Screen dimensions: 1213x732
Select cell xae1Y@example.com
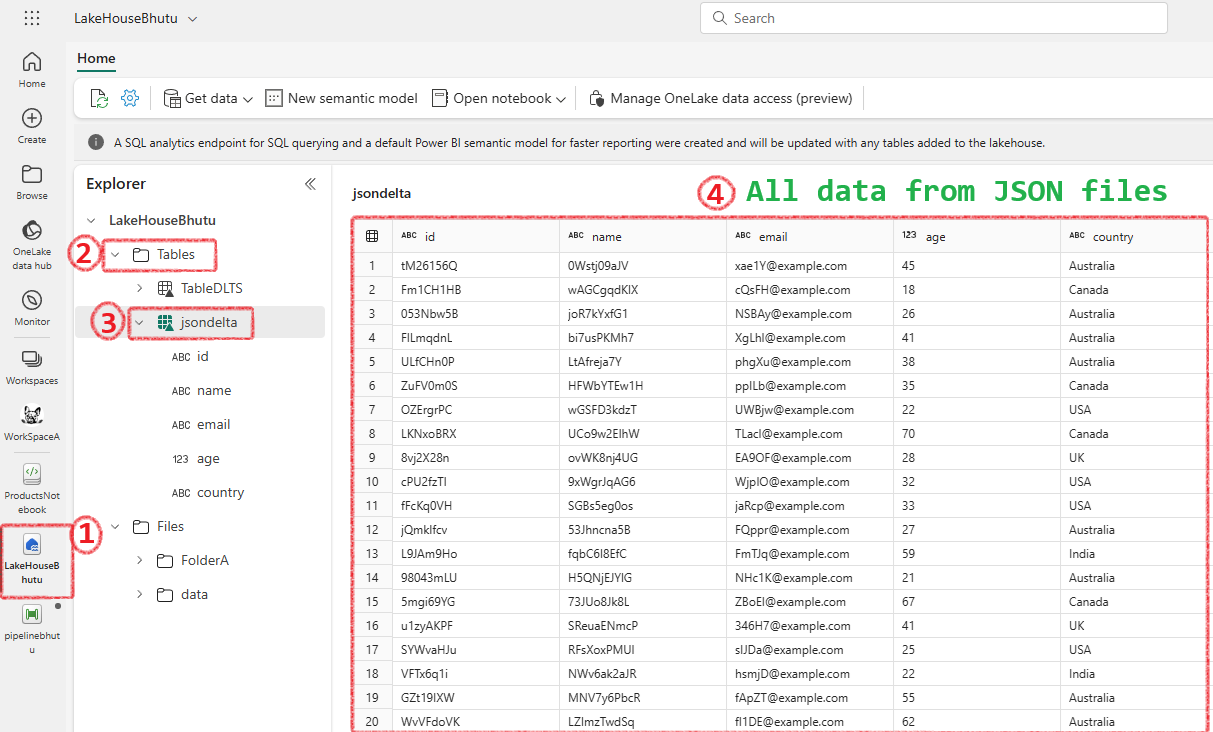(810, 266)
